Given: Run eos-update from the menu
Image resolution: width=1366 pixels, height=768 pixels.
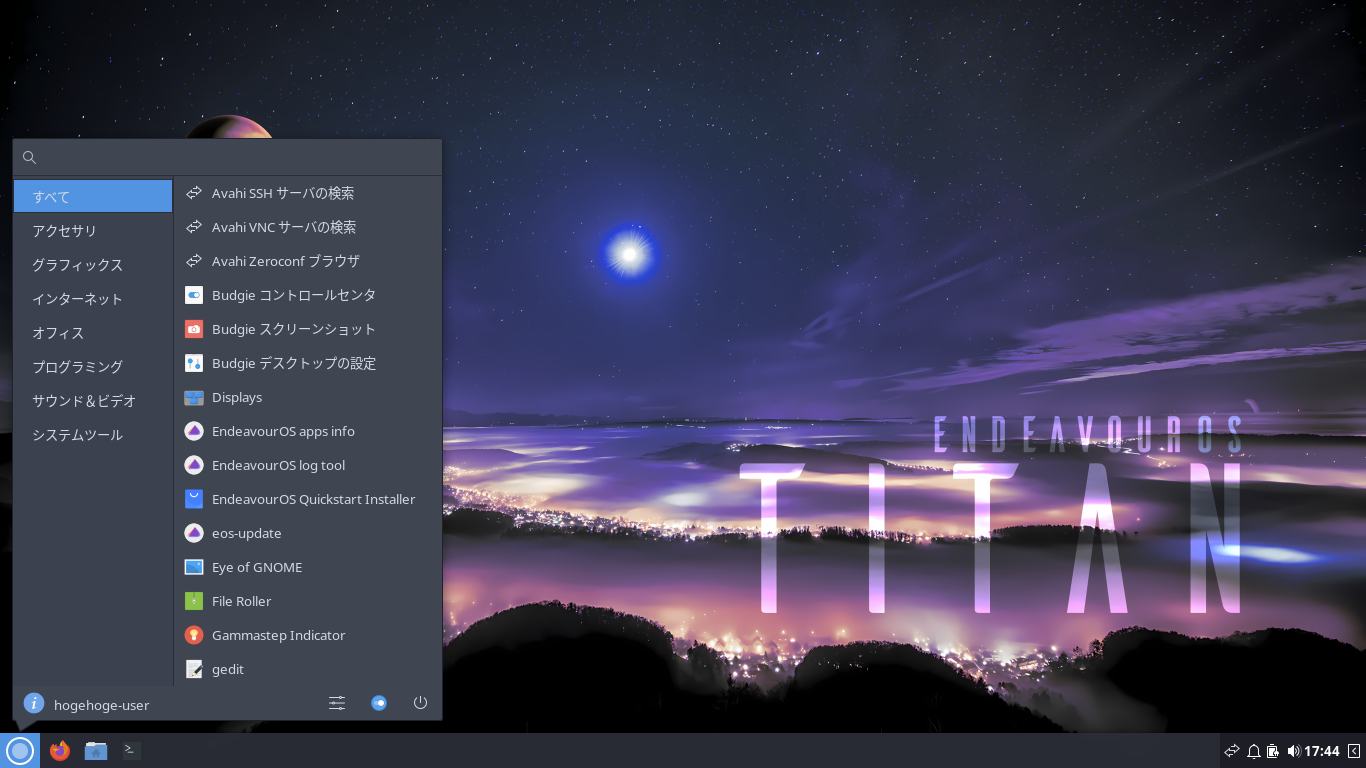Looking at the screenshot, I should [308, 533].
